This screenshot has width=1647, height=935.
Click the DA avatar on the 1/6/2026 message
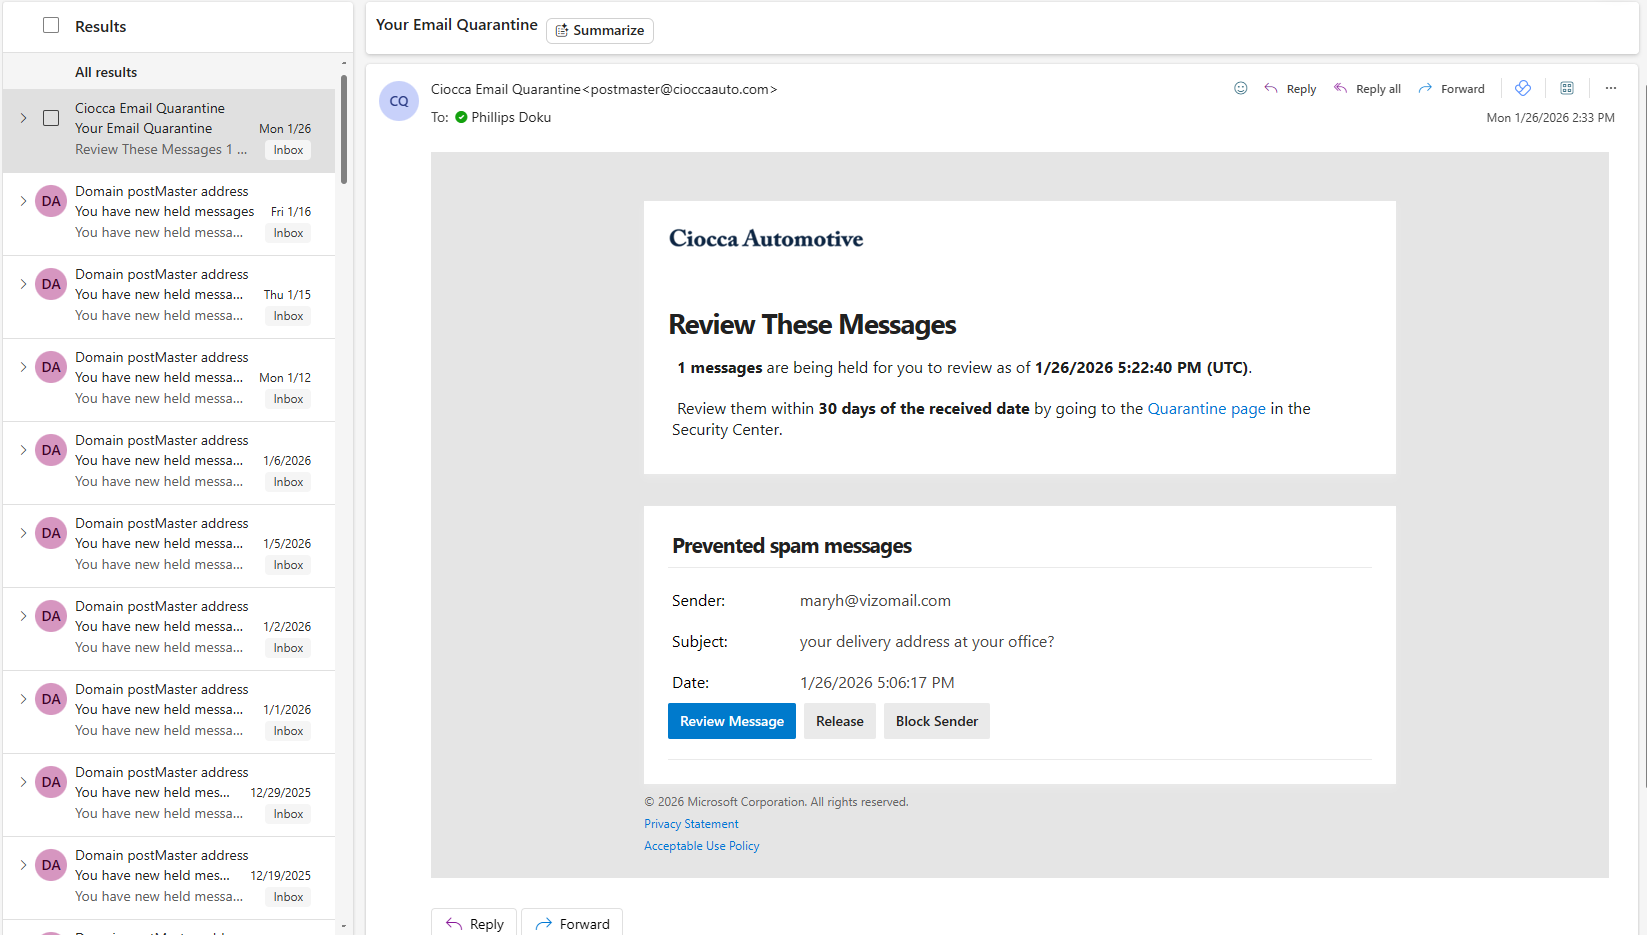coord(51,450)
